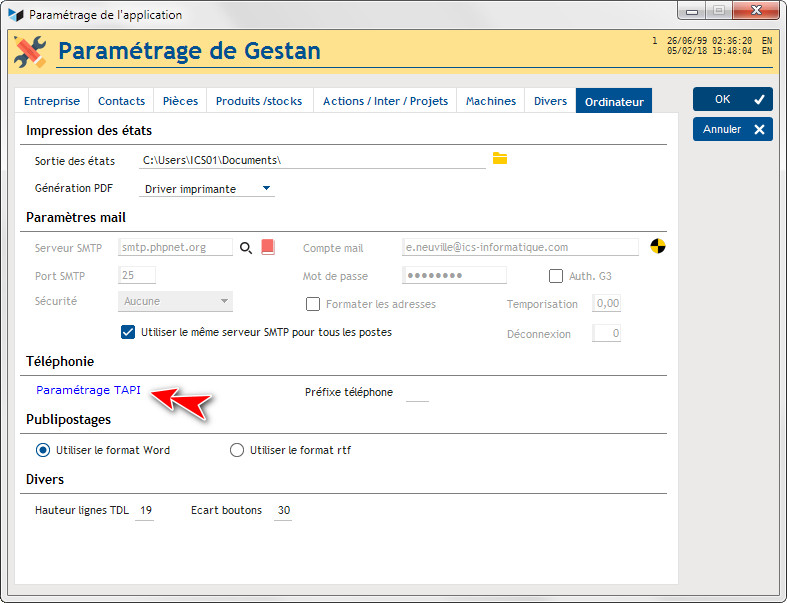Expand the Génération PDF dropdown
787x603 pixels.
click(x=266, y=188)
